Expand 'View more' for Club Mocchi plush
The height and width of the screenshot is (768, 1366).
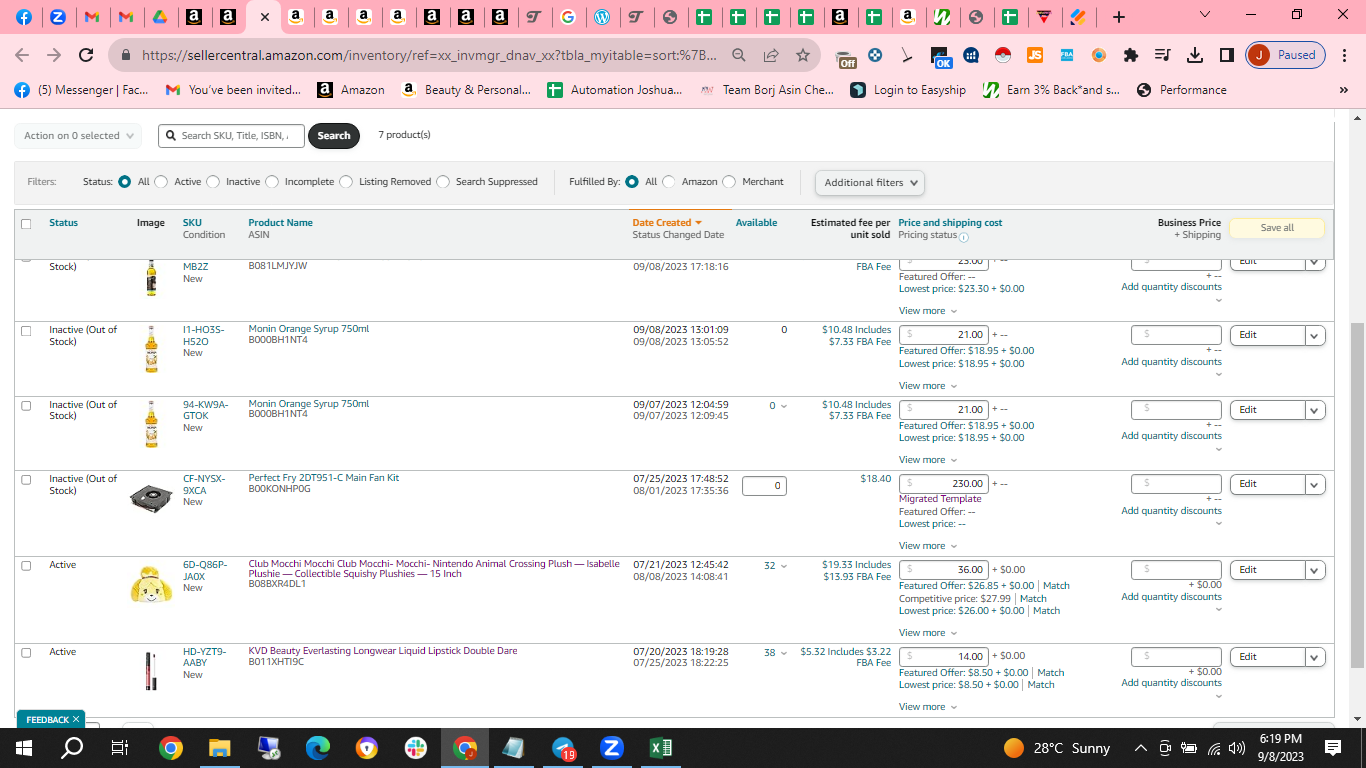pyautogui.click(x=928, y=633)
